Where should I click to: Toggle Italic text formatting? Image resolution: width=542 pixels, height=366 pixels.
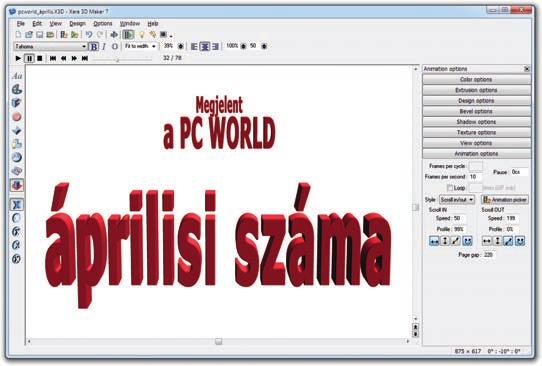104,46
